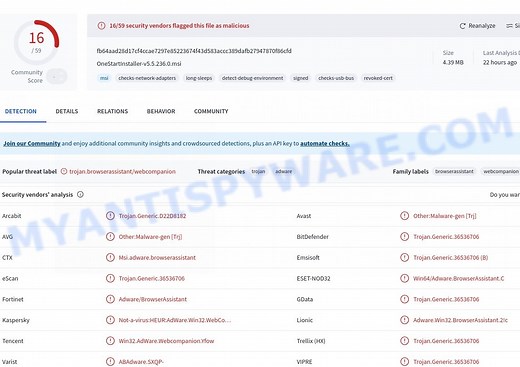Viewport: 520px width, 367px height.
Task: Click the 16/59 security vendors flagged message
Action: [x=179, y=26]
